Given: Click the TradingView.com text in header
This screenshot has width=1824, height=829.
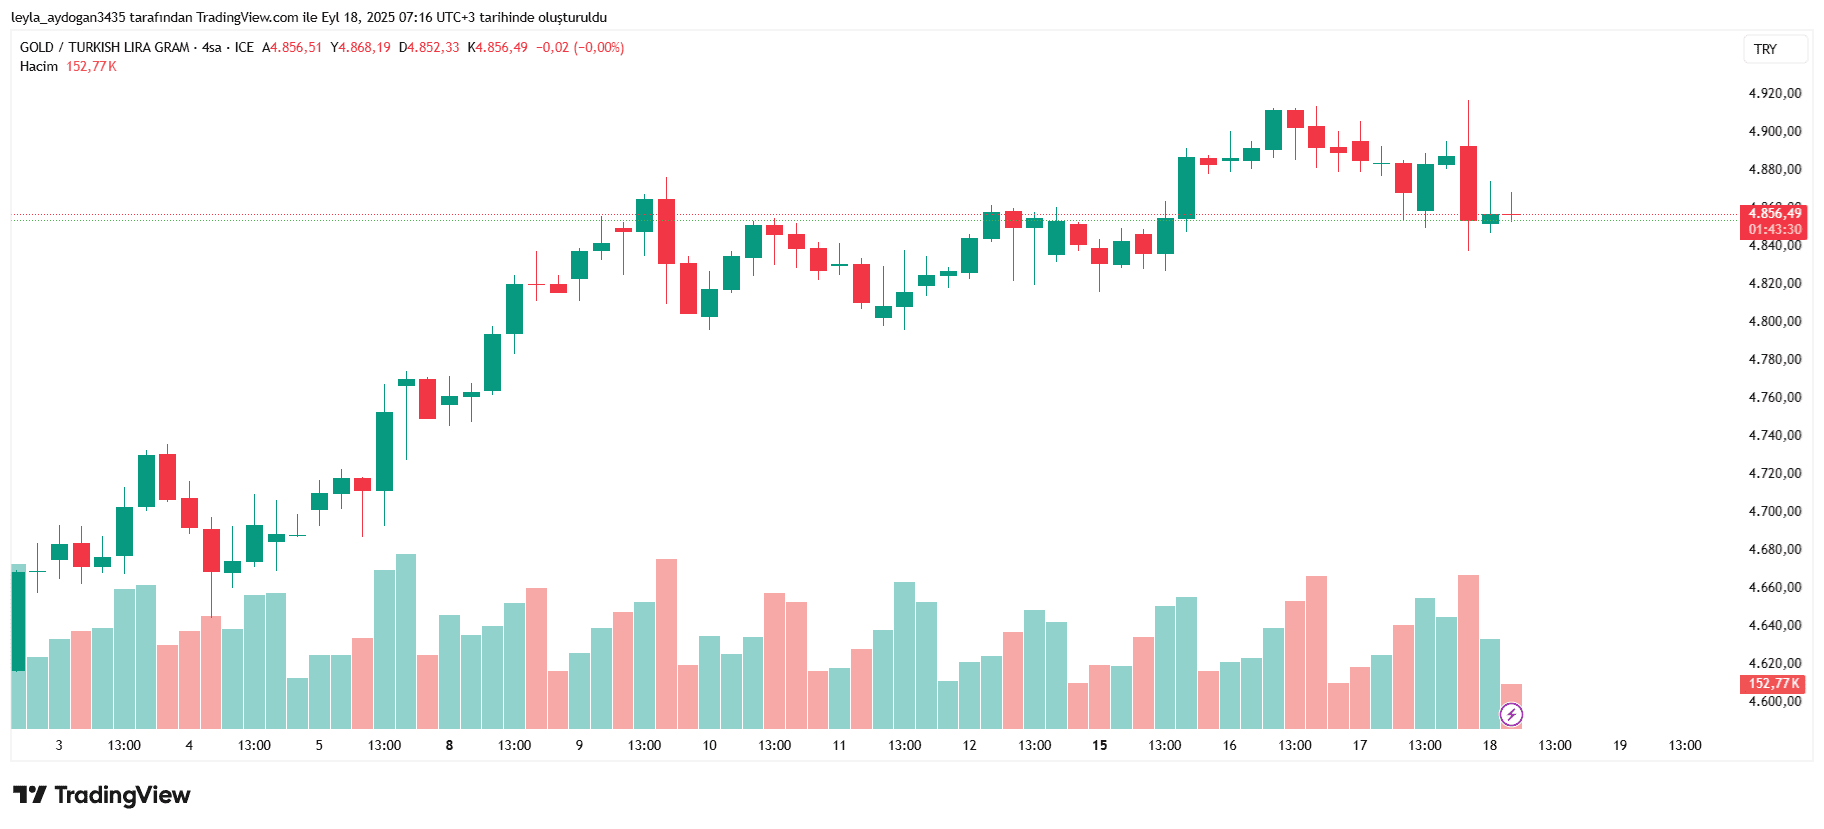Looking at the screenshot, I should coord(247,17).
